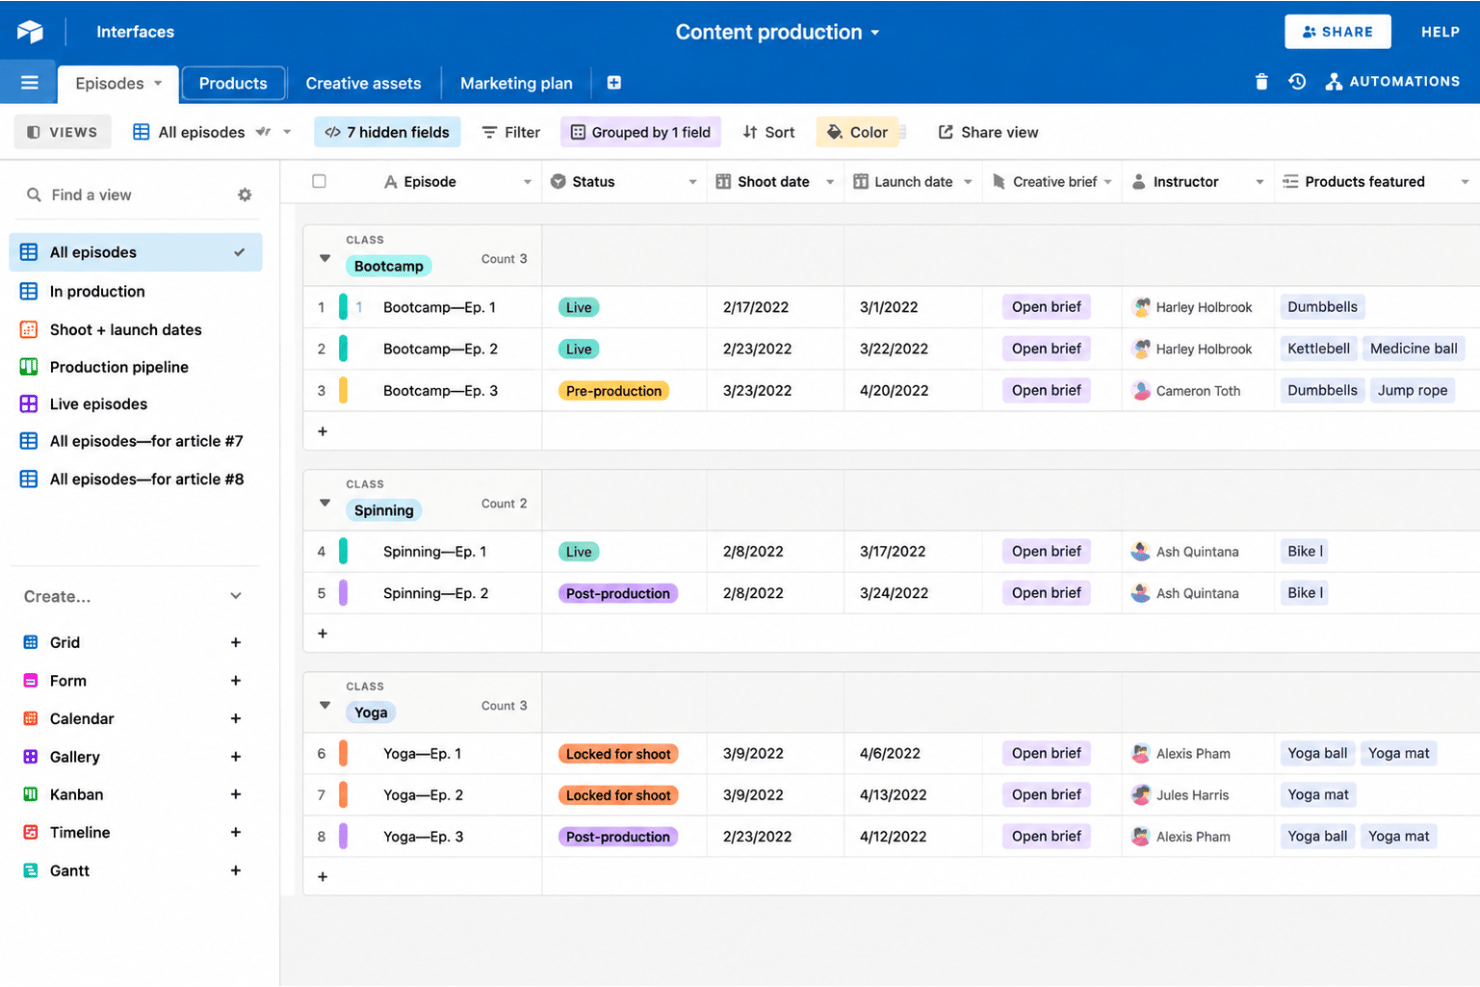Add a new Calendar view with plus
This screenshot has width=1480, height=987.
[236, 719]
